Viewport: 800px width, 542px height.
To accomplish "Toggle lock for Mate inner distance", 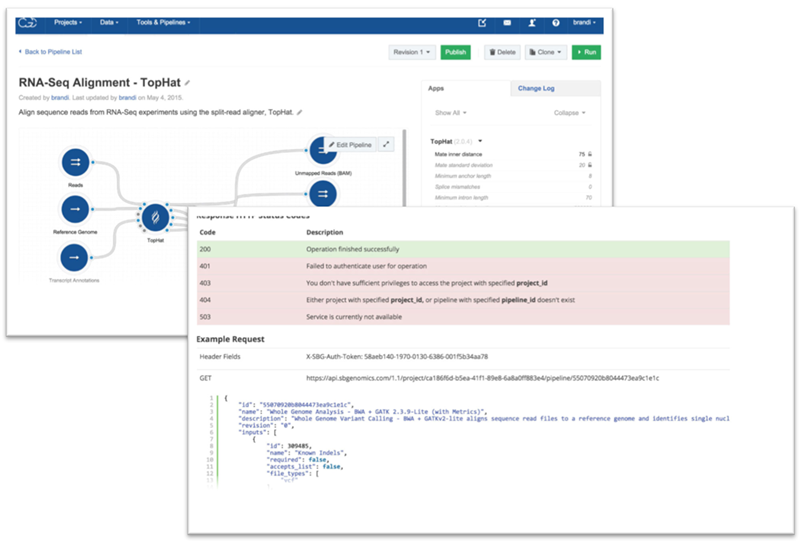I will [591, 155].
